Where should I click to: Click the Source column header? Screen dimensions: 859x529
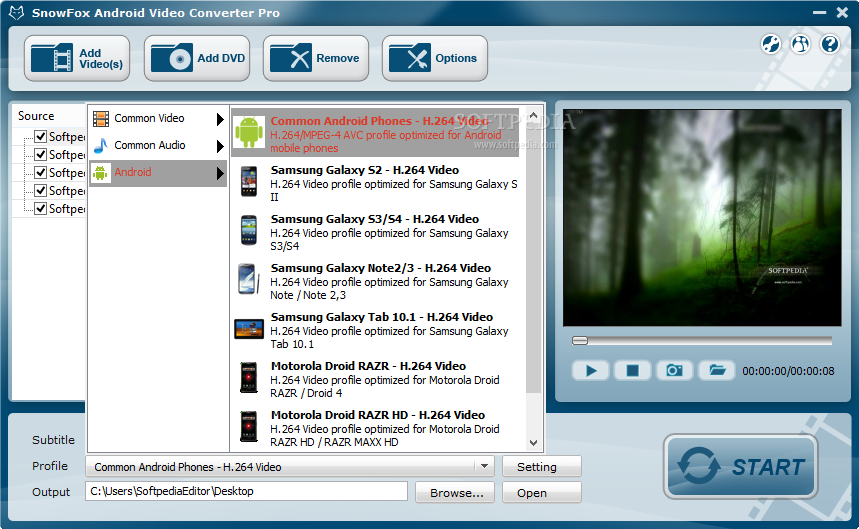pos(48,116)
